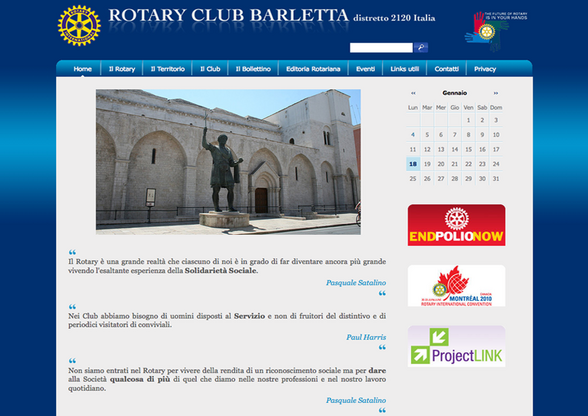Open the Home menu item

click(x=82, y=69)
